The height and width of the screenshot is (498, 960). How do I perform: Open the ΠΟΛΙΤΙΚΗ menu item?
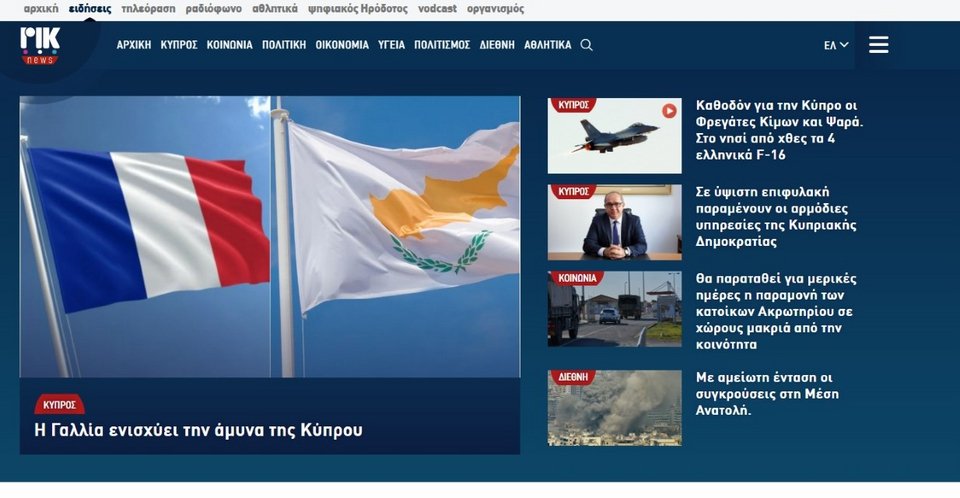pos(284,45)
